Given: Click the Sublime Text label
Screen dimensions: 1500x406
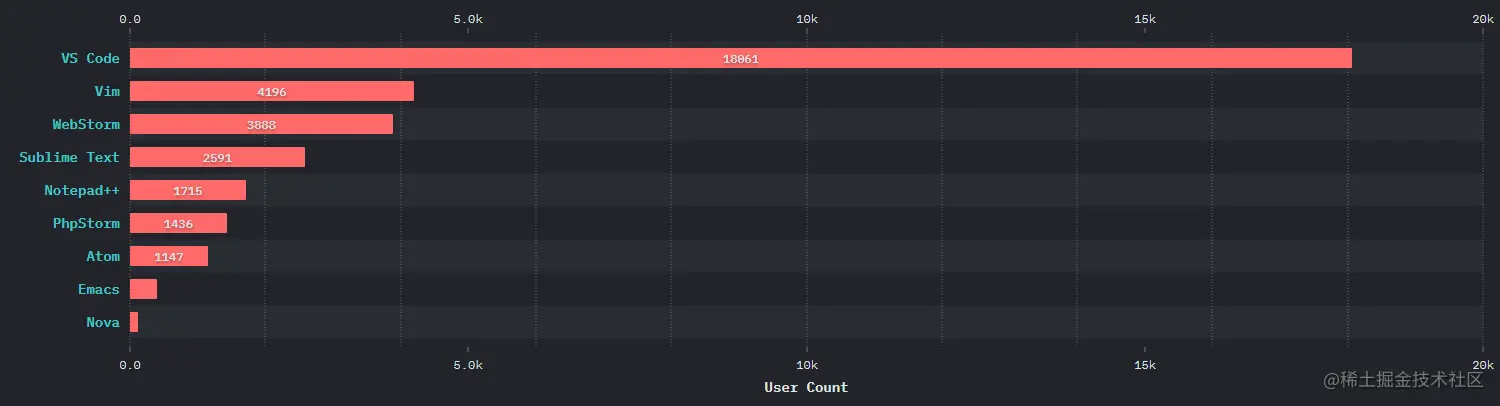Looking at the screenshot, I should (x=69, y=157).
